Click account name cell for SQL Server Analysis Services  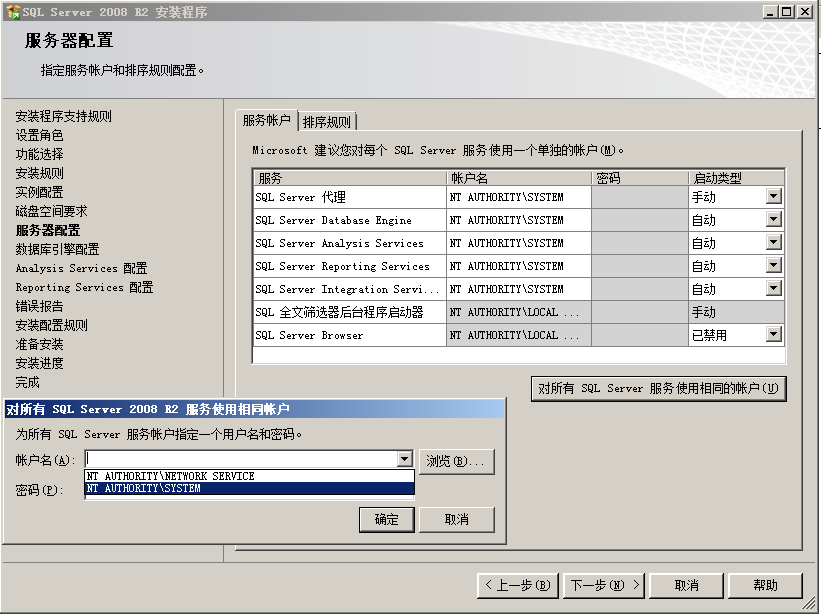tap(519, 243)
